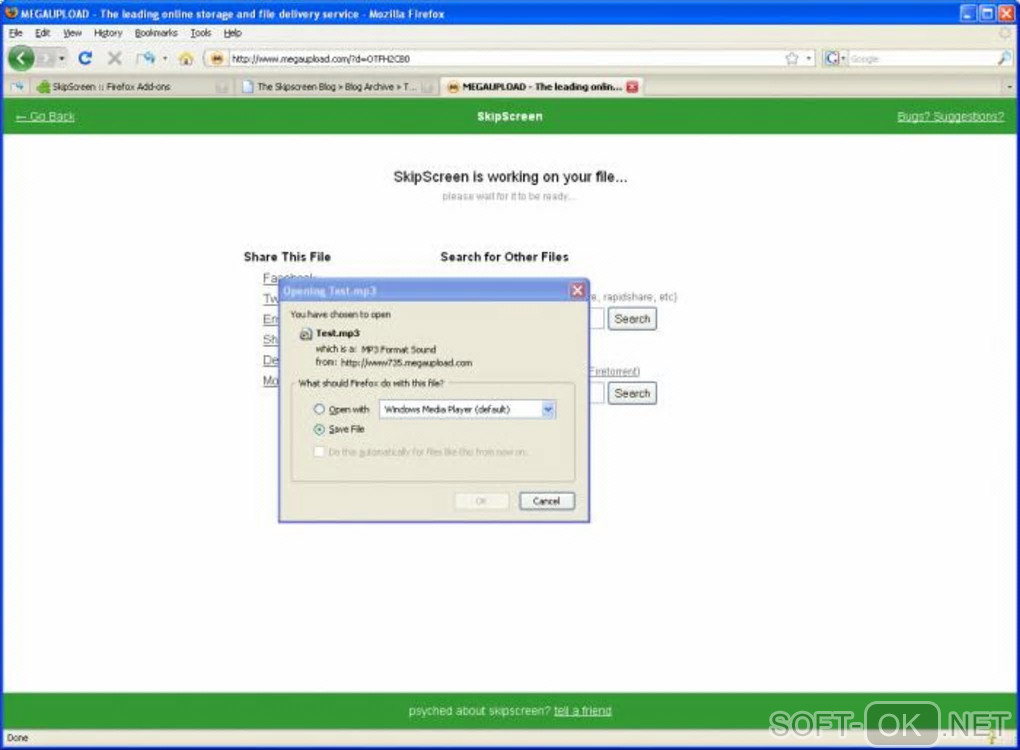Open the History menu

pyautogui.click(x=108, y=33)
